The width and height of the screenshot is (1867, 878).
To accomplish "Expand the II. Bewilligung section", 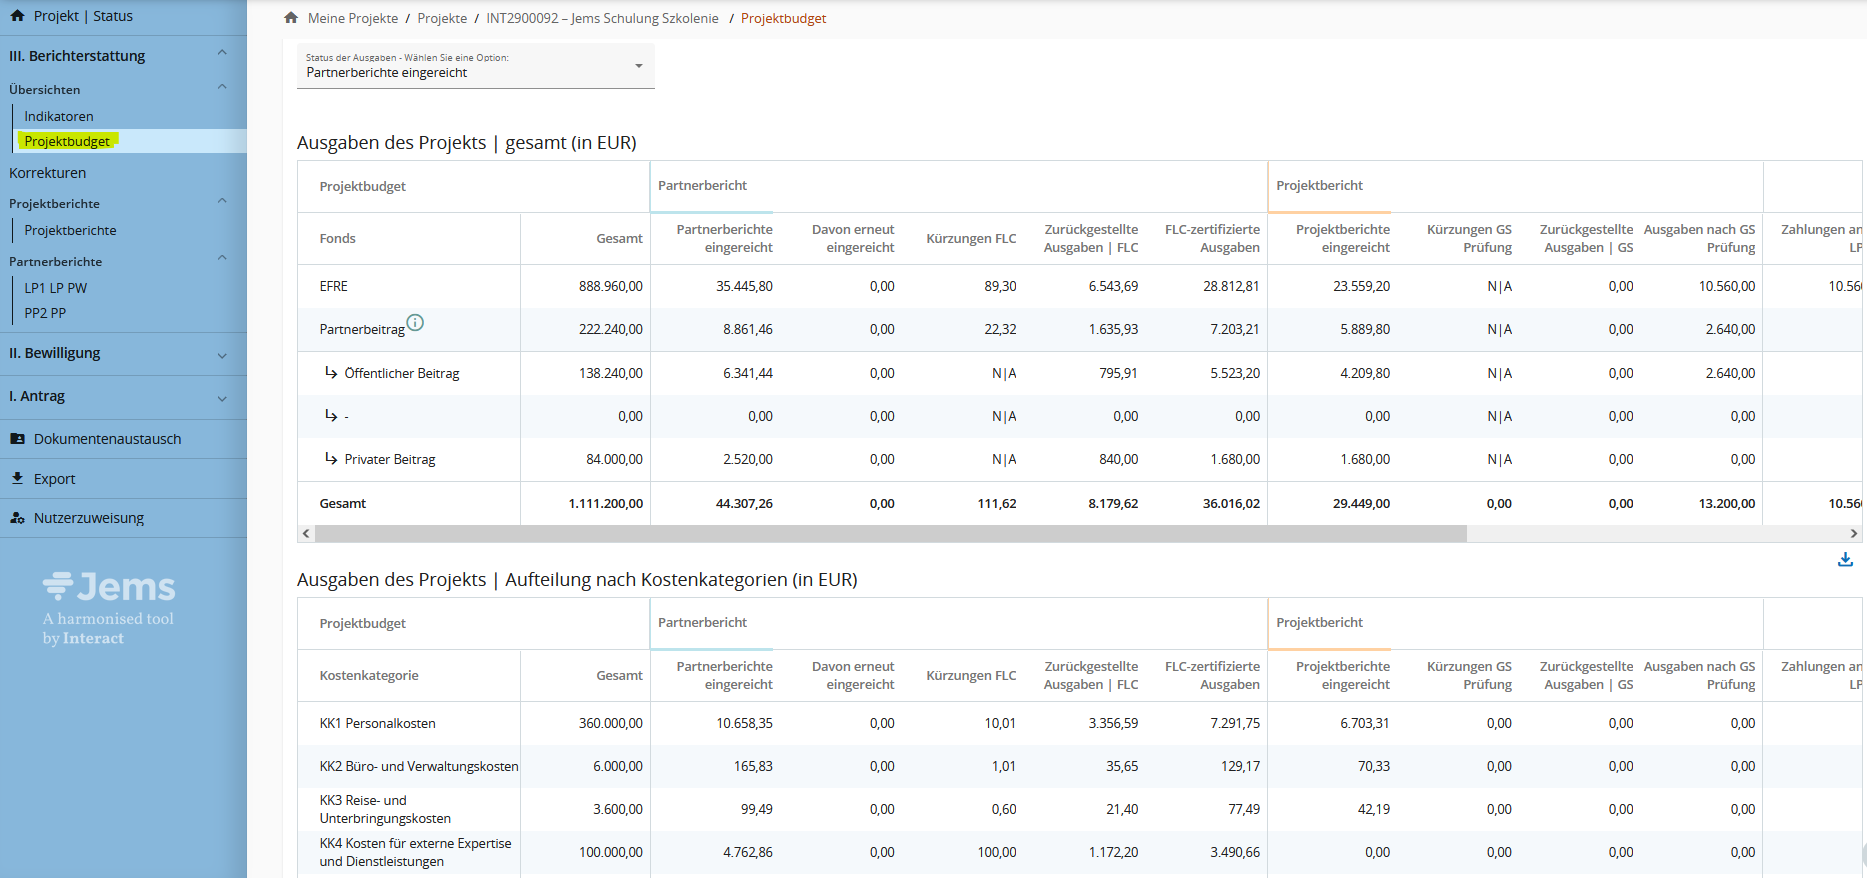I will (x=222, y=355).
